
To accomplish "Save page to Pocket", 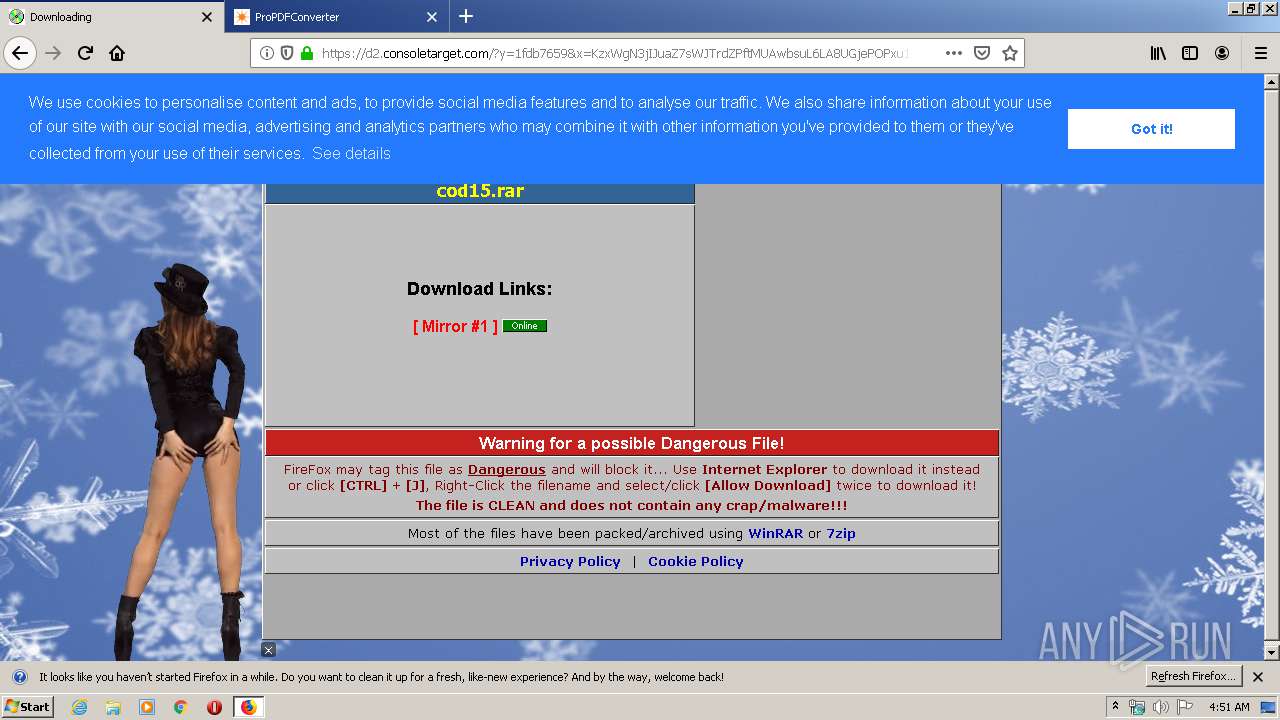I will click(982, 53).
